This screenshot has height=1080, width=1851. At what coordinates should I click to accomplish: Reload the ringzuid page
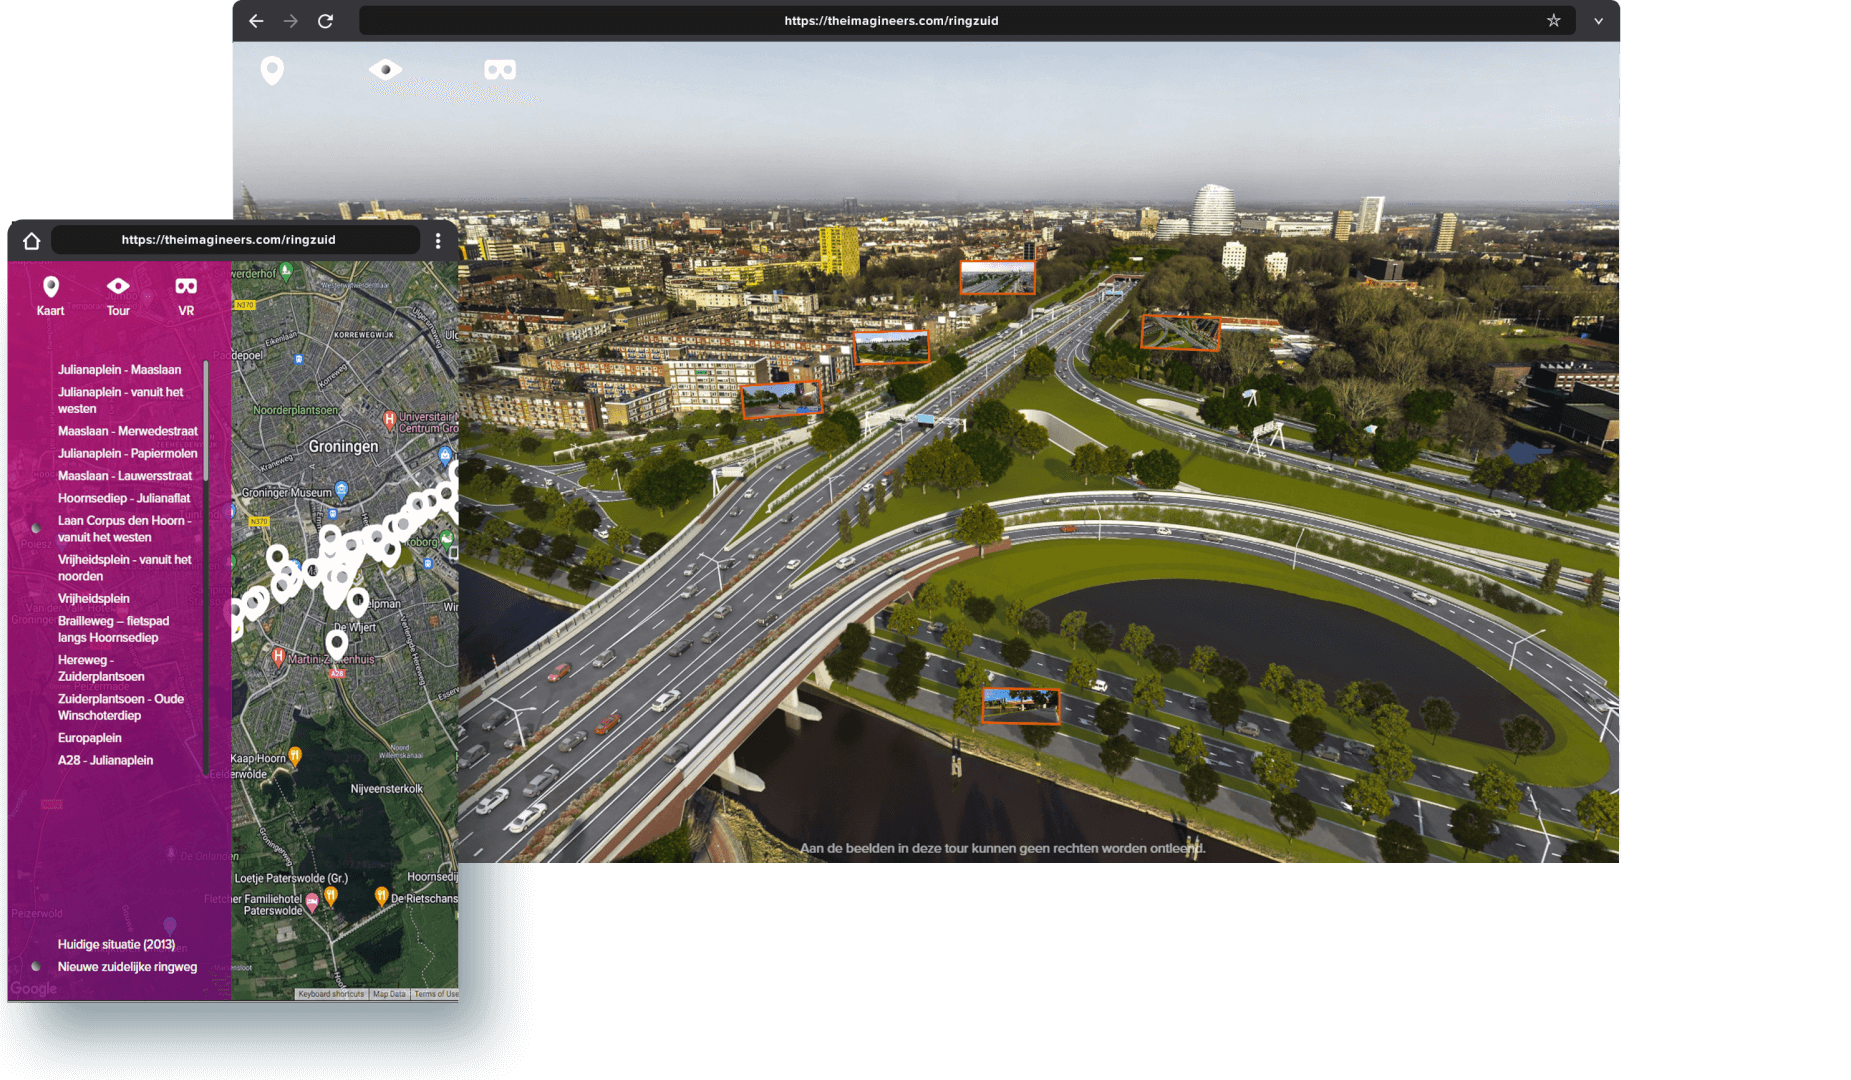click(x=325, y=21)
